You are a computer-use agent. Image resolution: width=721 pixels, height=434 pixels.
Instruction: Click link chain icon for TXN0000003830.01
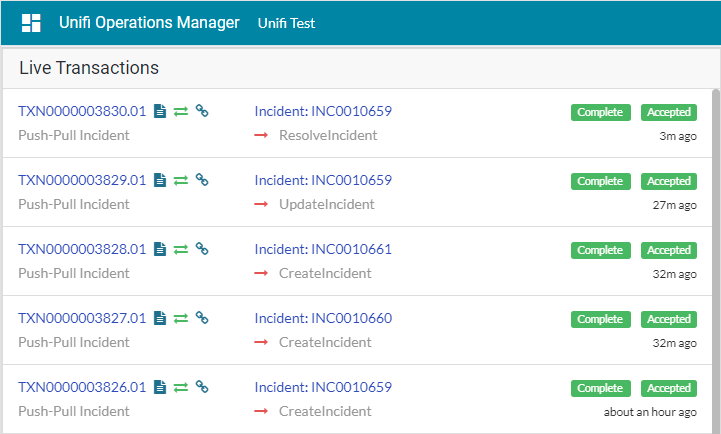(201, 112)
